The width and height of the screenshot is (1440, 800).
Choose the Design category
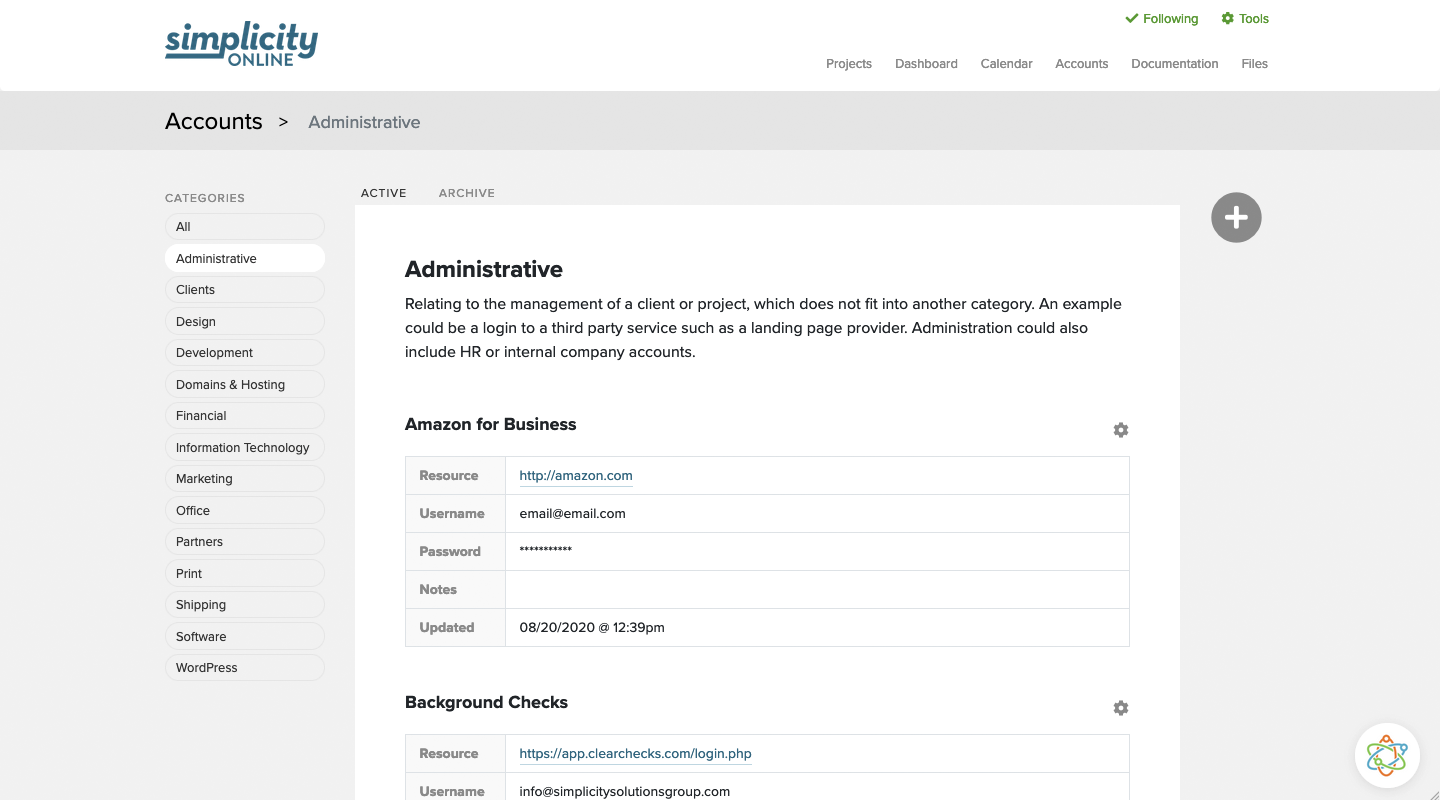pyautogui.click(x=245, y=321)
